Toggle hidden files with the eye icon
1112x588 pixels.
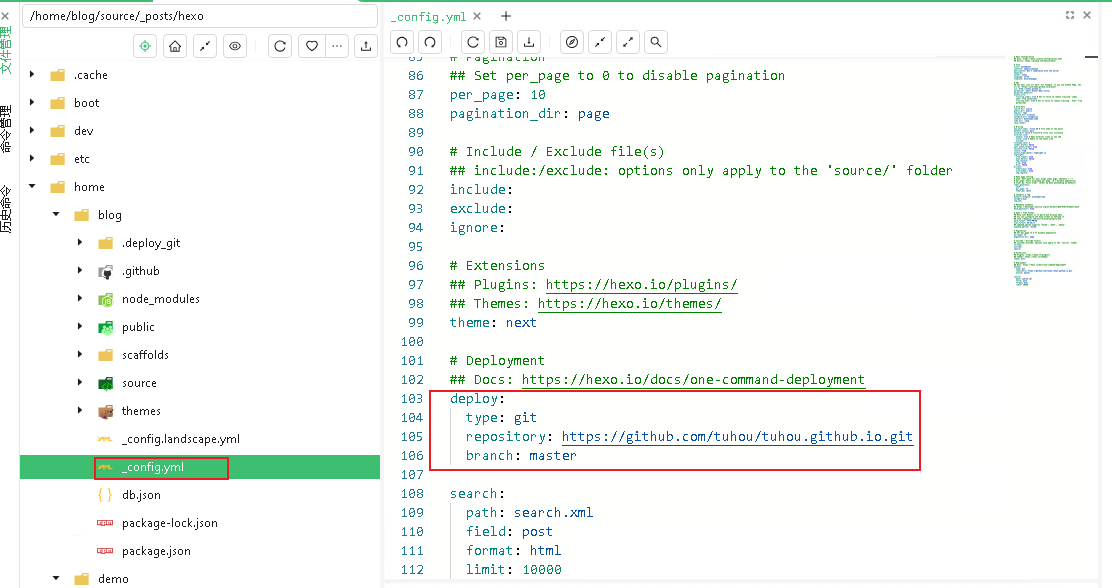pyautogui.click(x=235, y=46)
